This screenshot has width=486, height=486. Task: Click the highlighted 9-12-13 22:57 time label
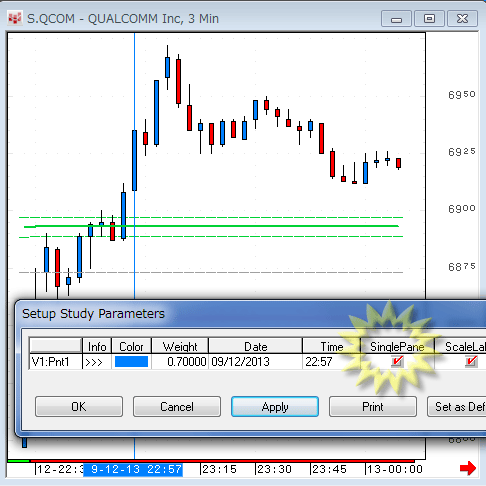133,469
